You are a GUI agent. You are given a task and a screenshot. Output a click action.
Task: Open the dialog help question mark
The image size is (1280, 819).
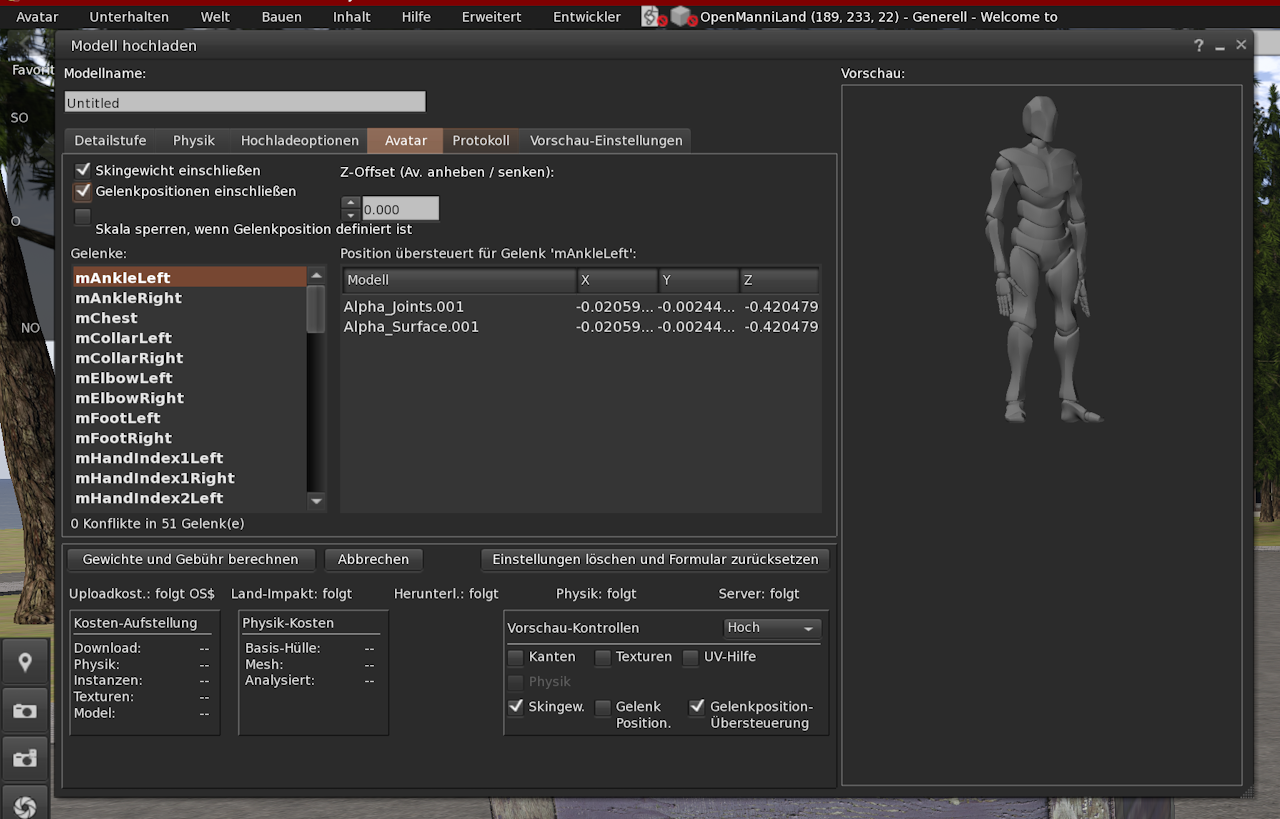pyautogui.click(x=1199, y=46)
